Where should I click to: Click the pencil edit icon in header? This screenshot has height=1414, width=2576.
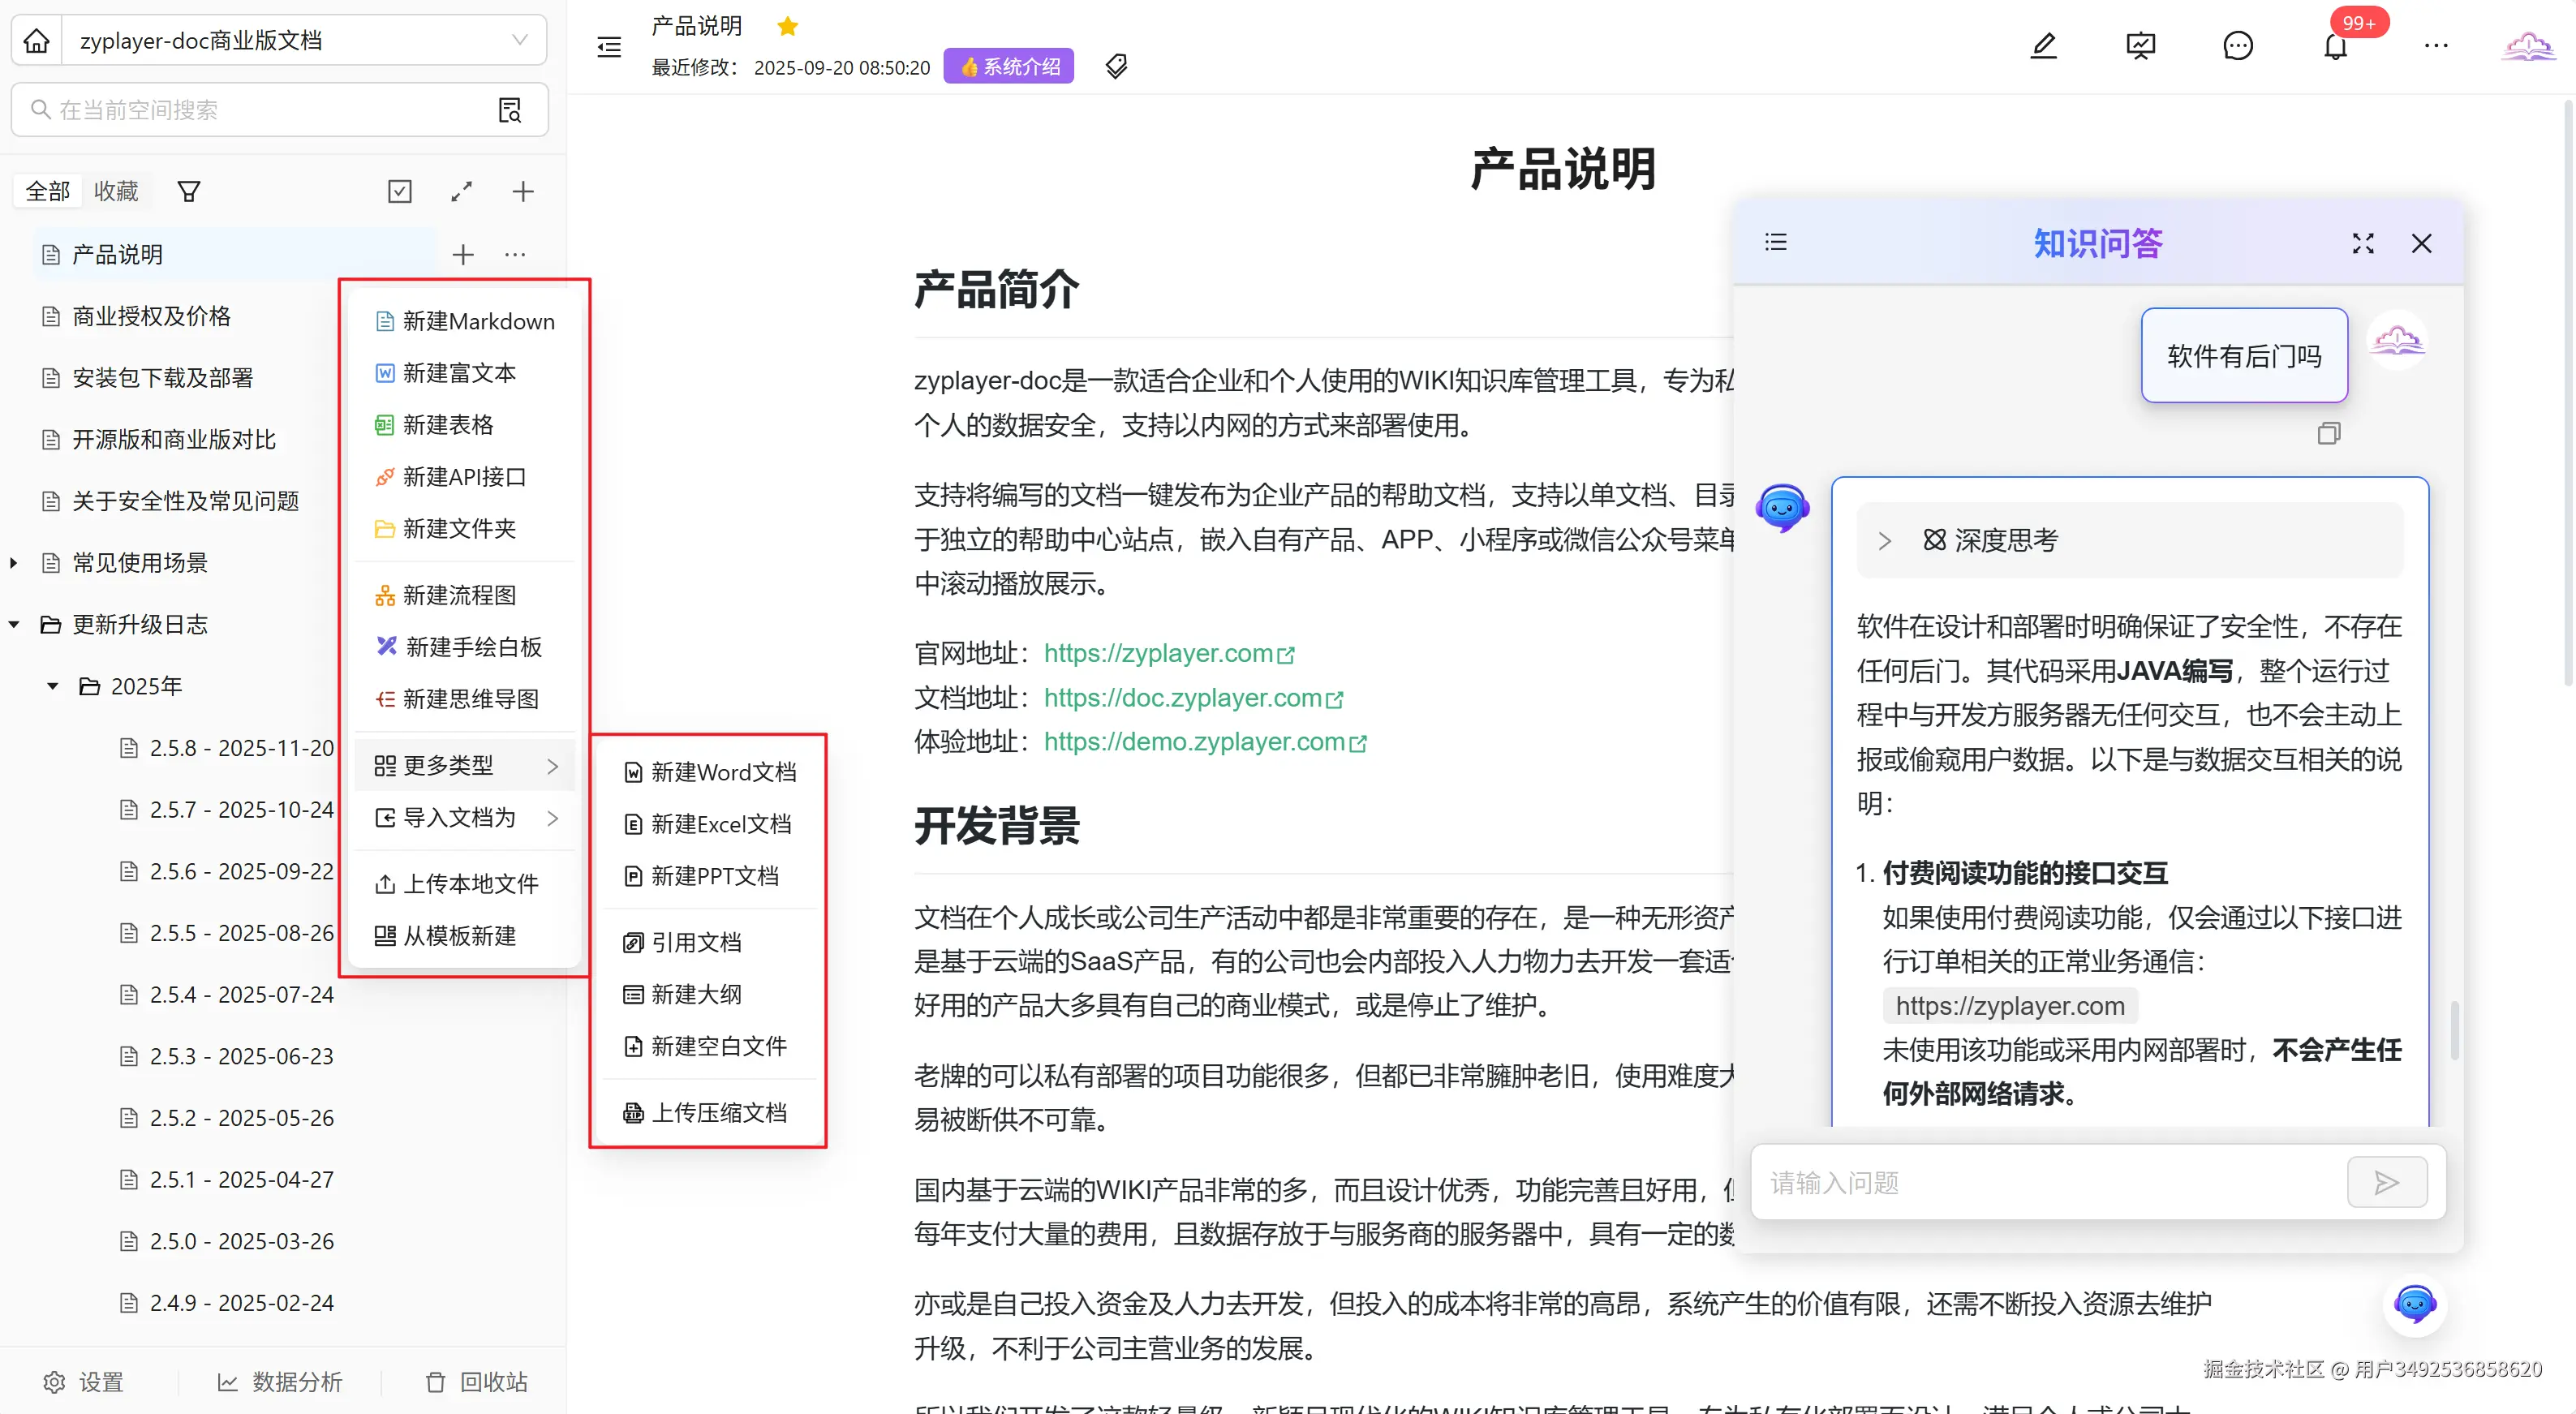point(2043,46)
